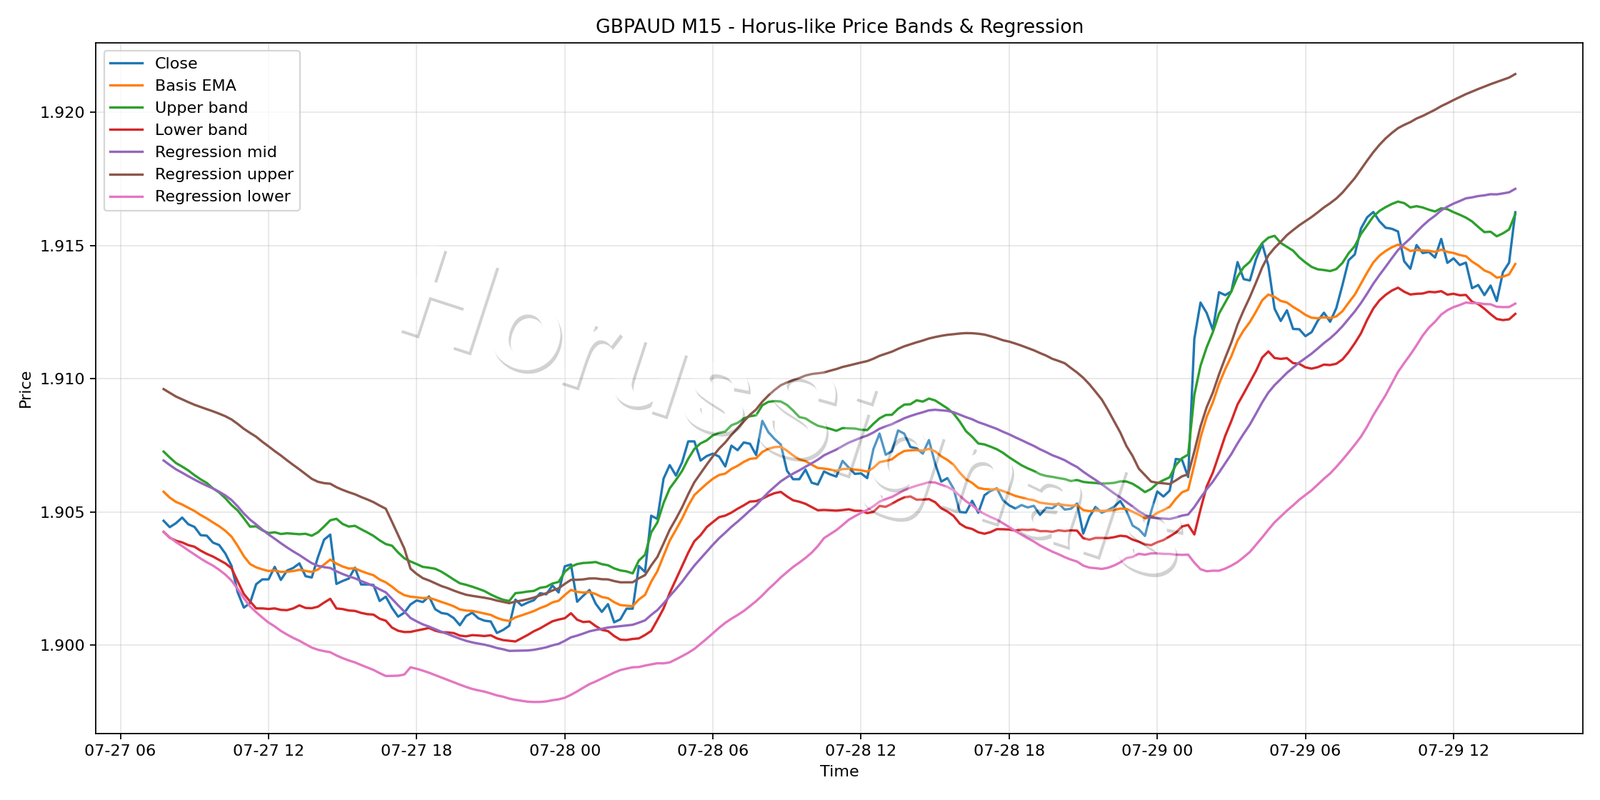Click the 1.920 y-axis tick label

click(63, 113)
